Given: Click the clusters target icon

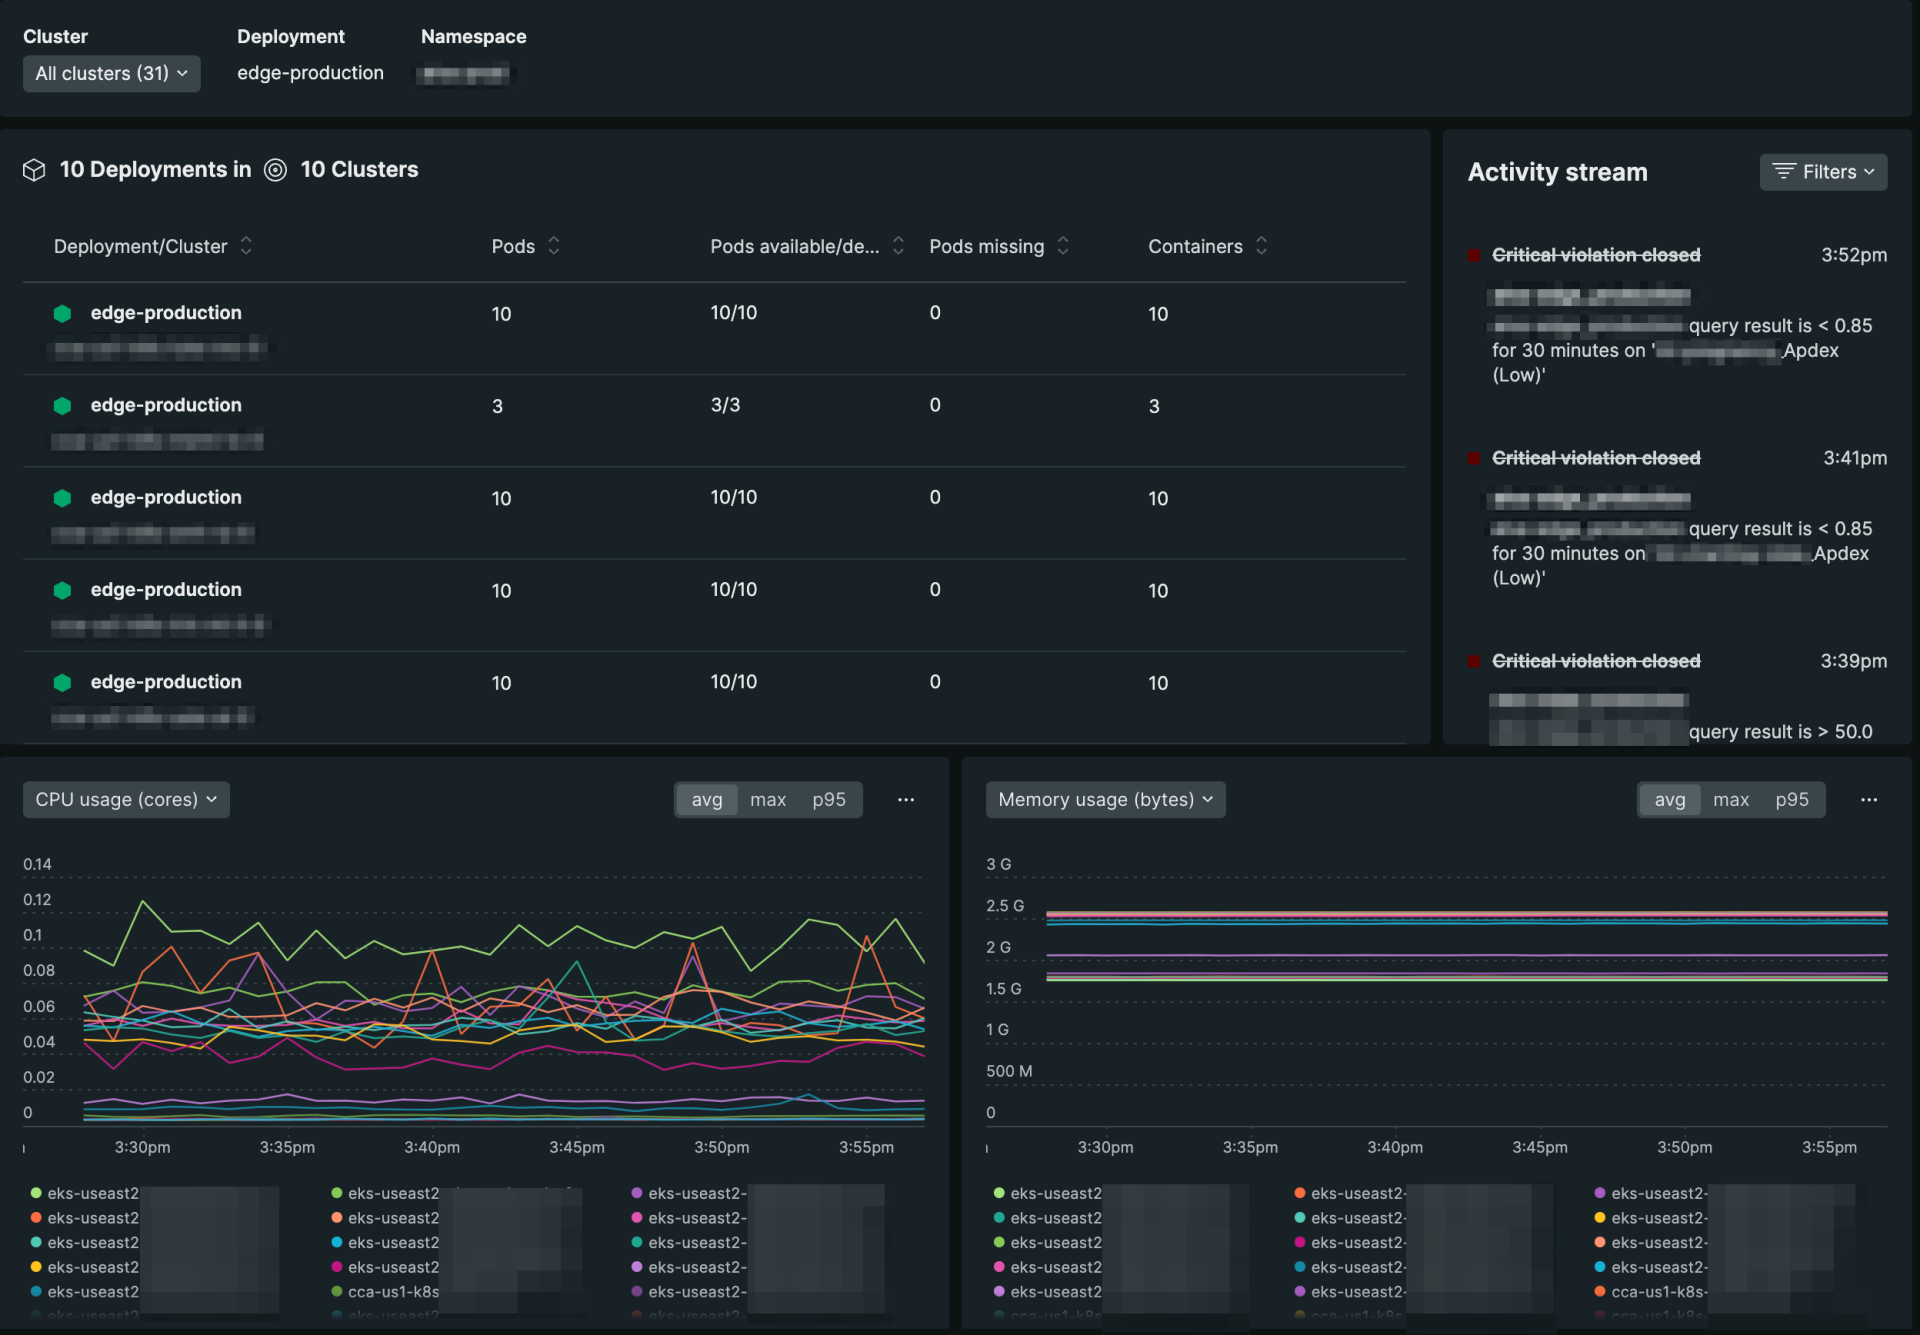Looking at the screenshot, I should click(275, 170).
